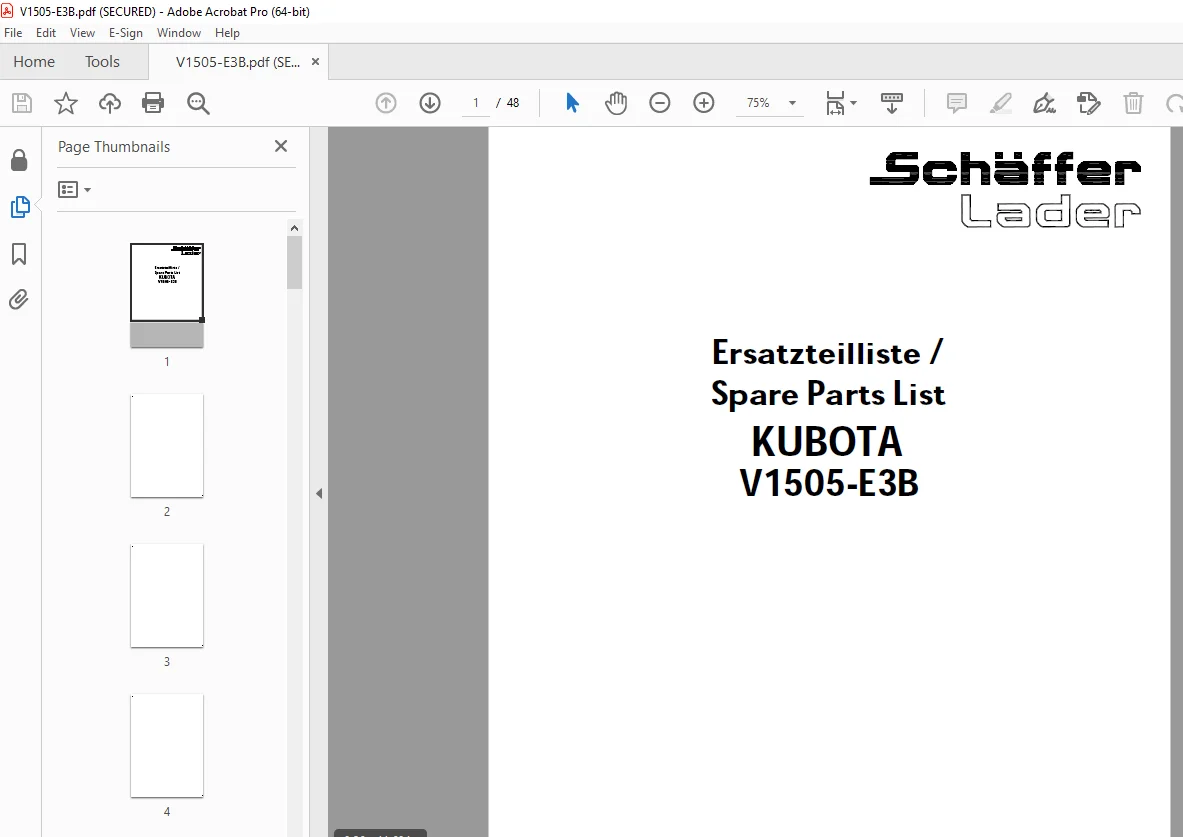1183x837 pixels.
Task: Select the highlight text pen tool
Action: (1000, 103)
